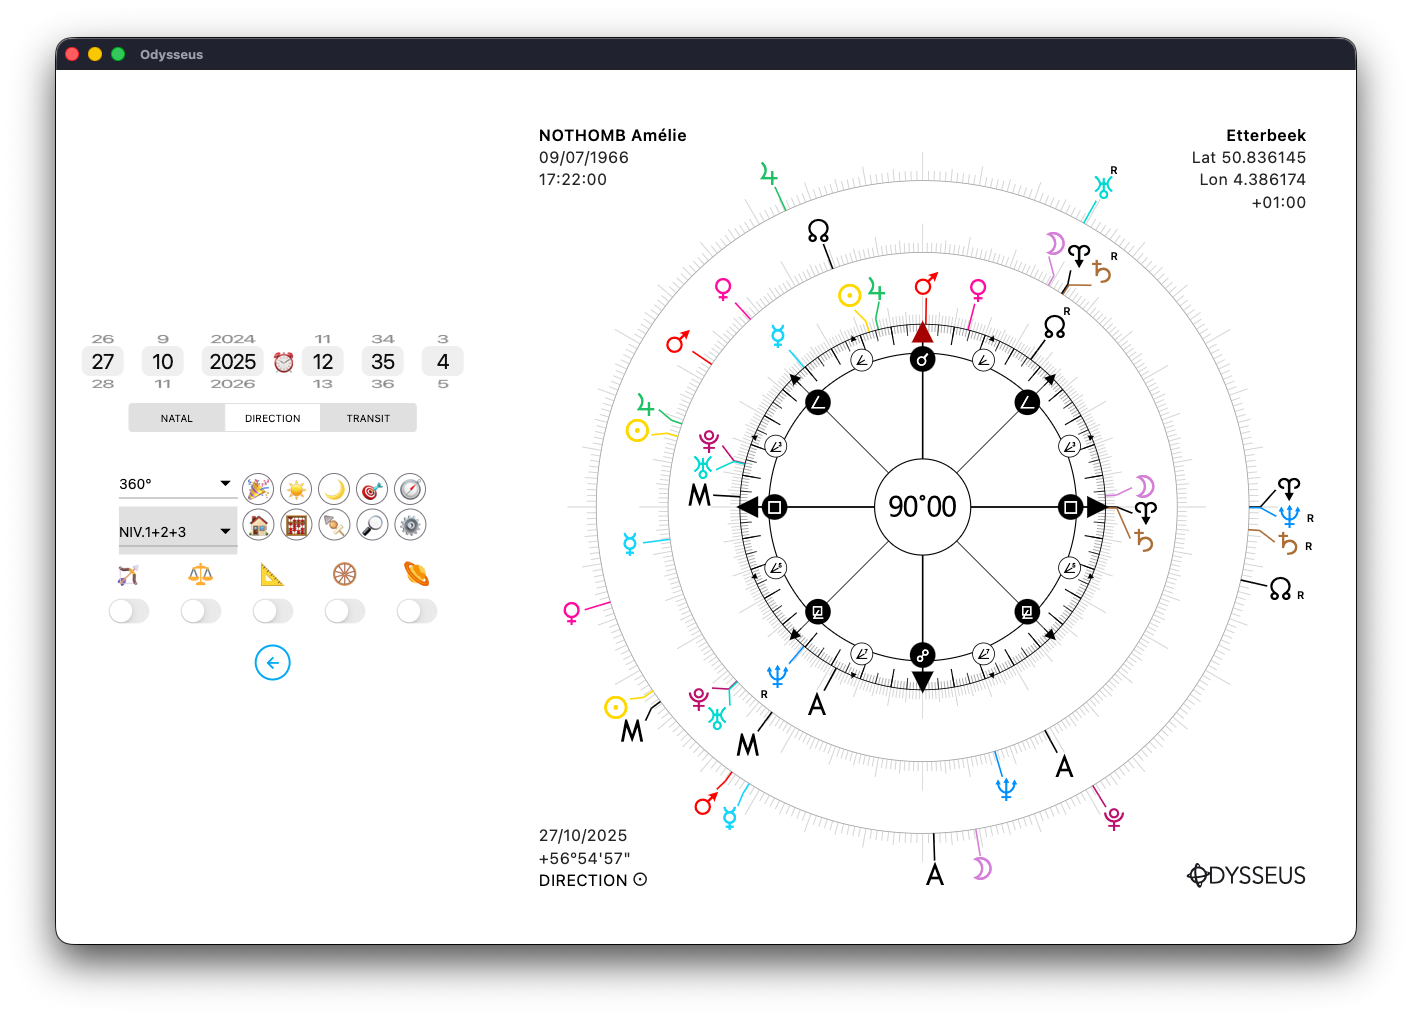Click the 90°00 center of the dial
This screenshot has height=1018, width=1412.
[x=922, y=507]
